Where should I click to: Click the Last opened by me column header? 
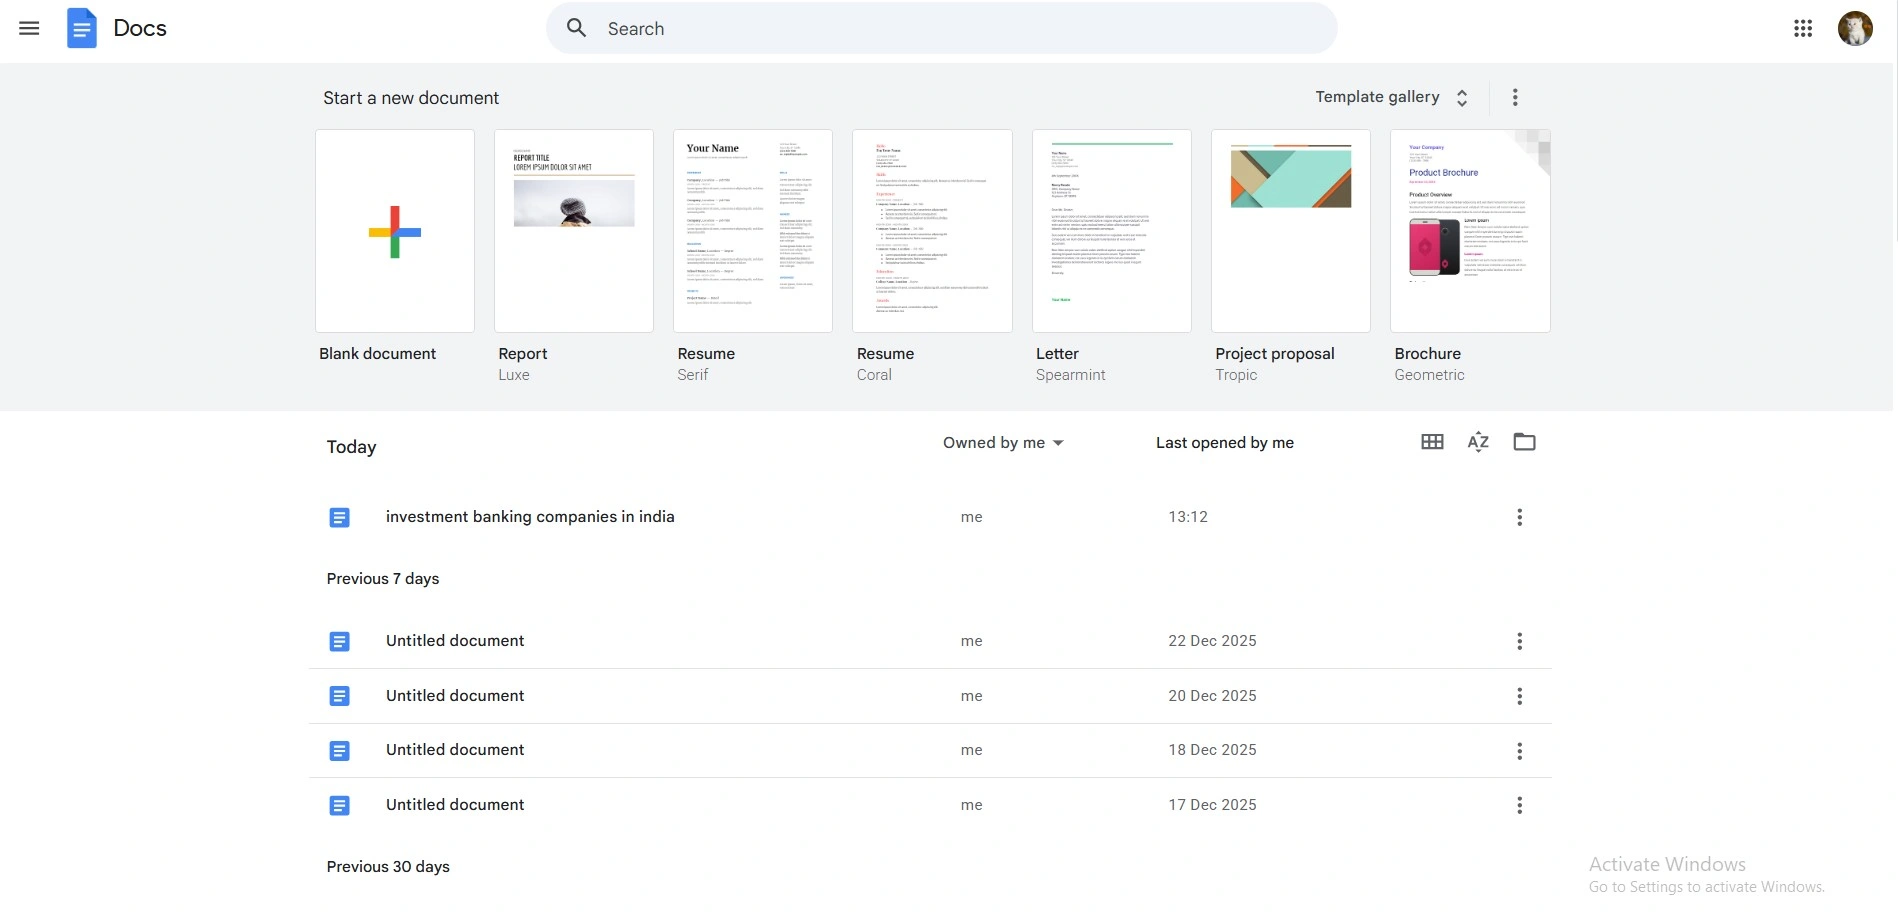coord(1225,442)
